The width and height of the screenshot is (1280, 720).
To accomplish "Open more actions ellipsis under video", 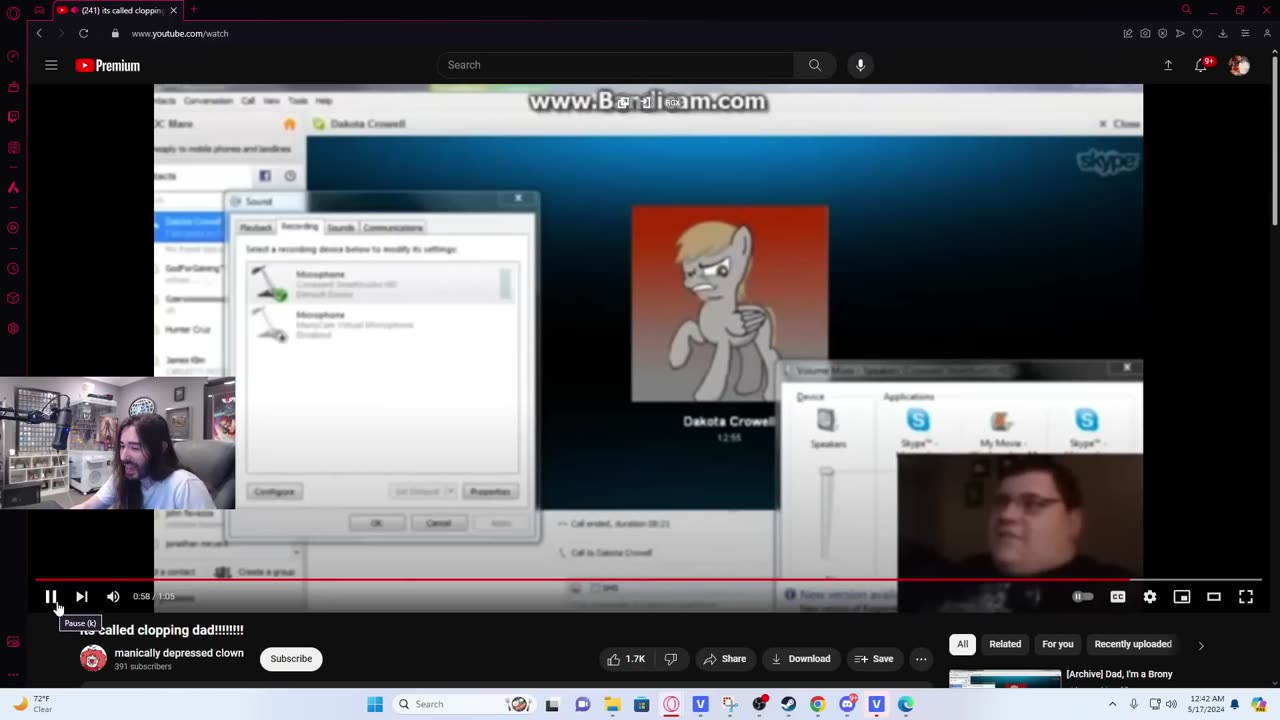I will tap(921, 659).
